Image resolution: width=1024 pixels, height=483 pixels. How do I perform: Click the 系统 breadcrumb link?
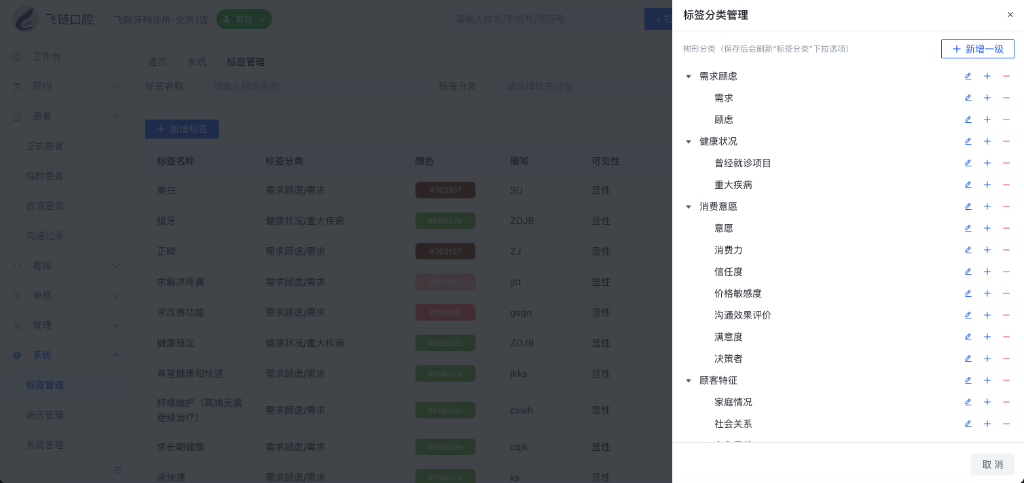tap(197, 63)
